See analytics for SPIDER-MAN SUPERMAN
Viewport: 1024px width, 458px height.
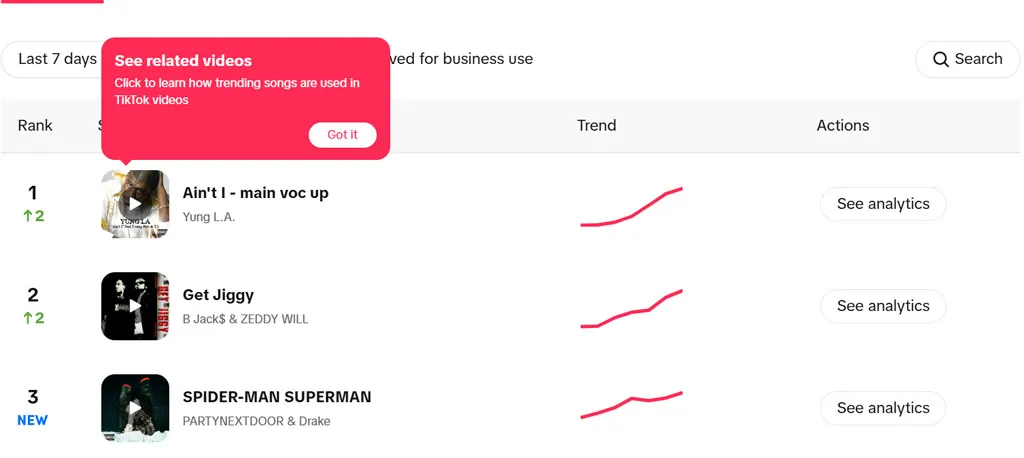(883, 408)
